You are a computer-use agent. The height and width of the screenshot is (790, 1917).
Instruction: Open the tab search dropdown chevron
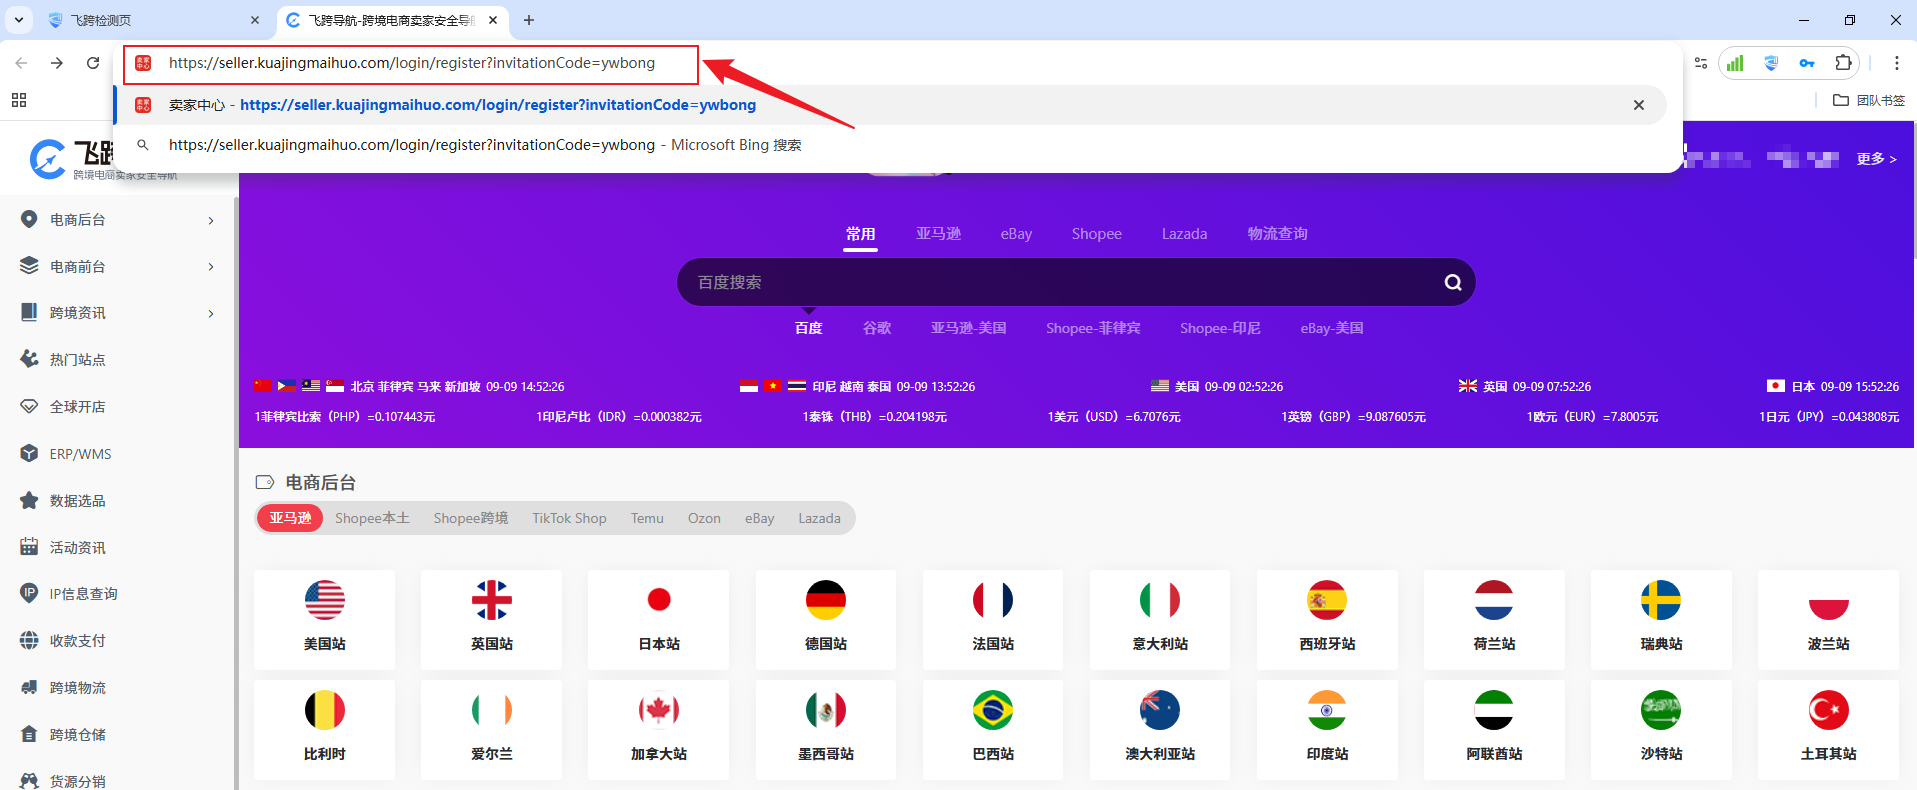click(x=19, y=20)
